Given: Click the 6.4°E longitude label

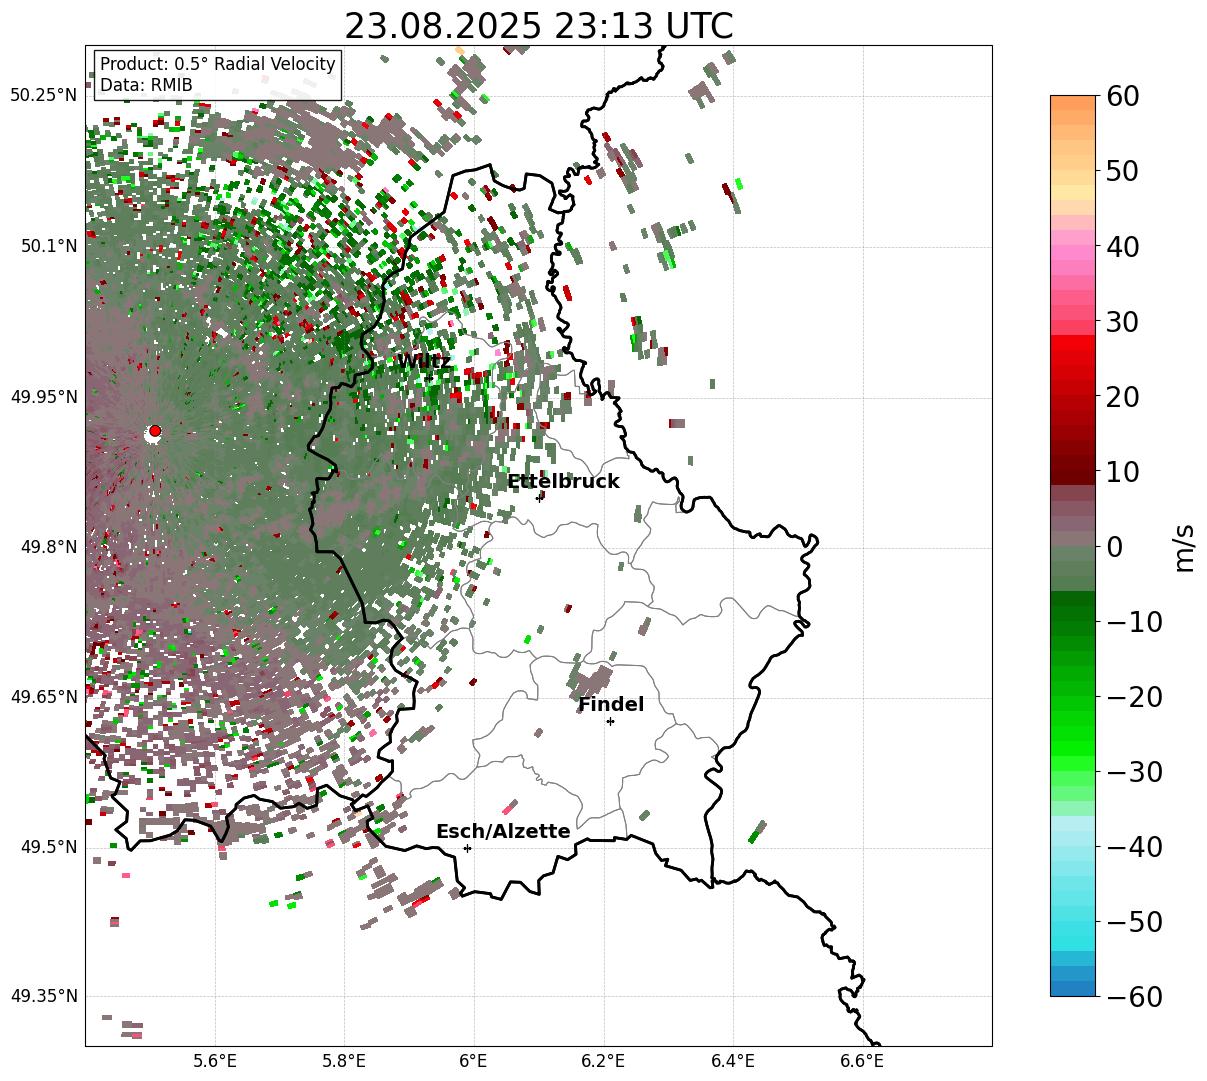Looking at the screenshot, I should pos(733,1062).
